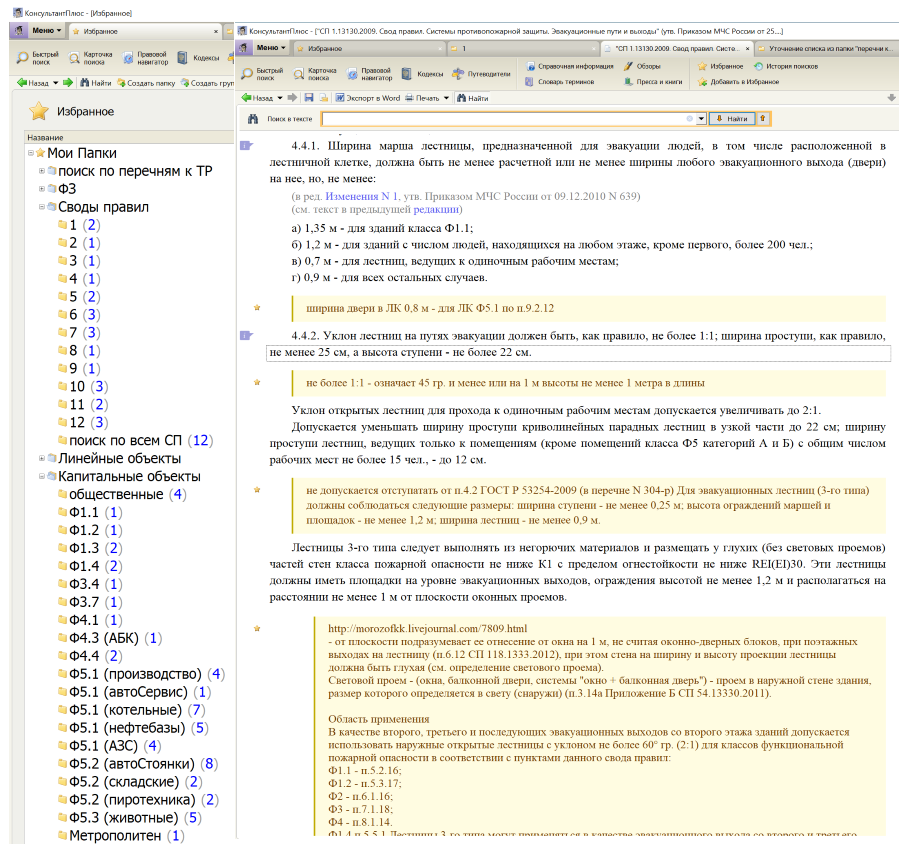Click Добавить в Избранное
Screen dimensions: 899x844
(x=738, y=82)
